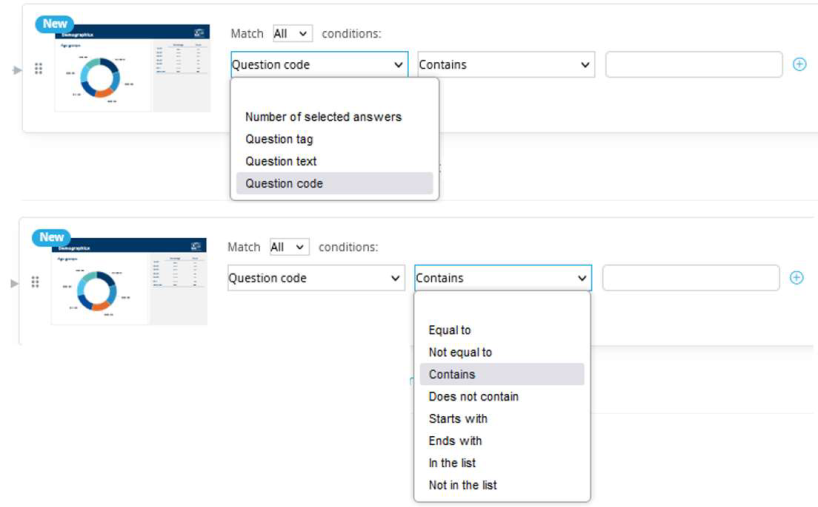
Task: Expand the first slide row arrow
Action: pos(17,70)
